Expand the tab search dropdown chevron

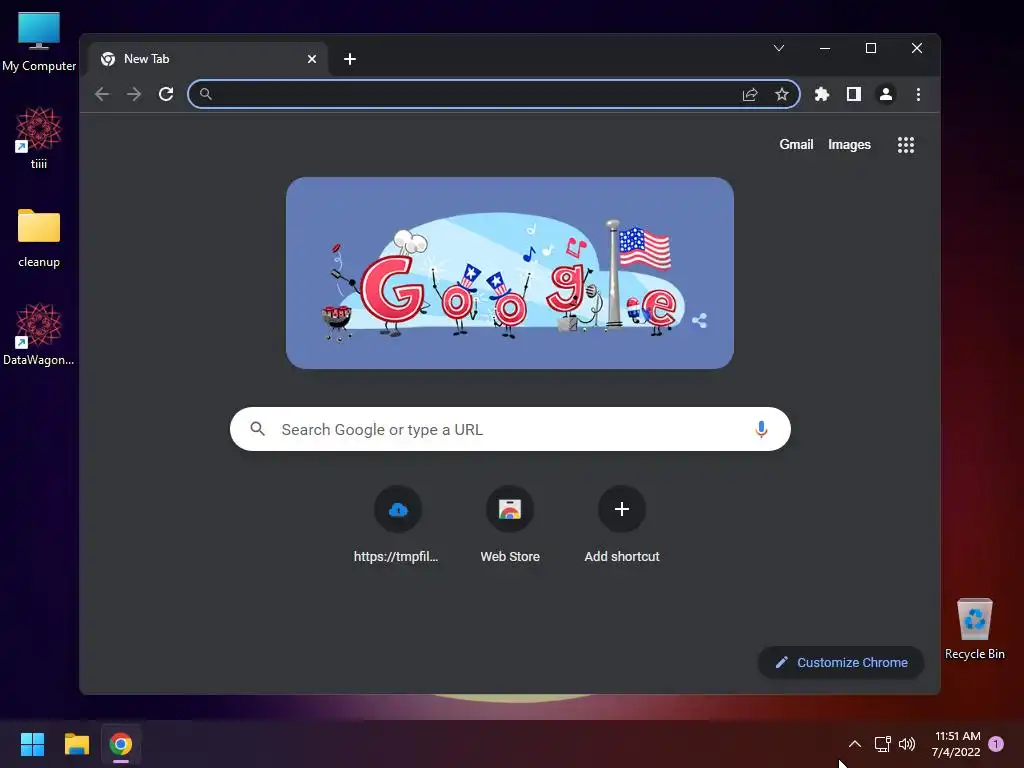coord(778,48)
